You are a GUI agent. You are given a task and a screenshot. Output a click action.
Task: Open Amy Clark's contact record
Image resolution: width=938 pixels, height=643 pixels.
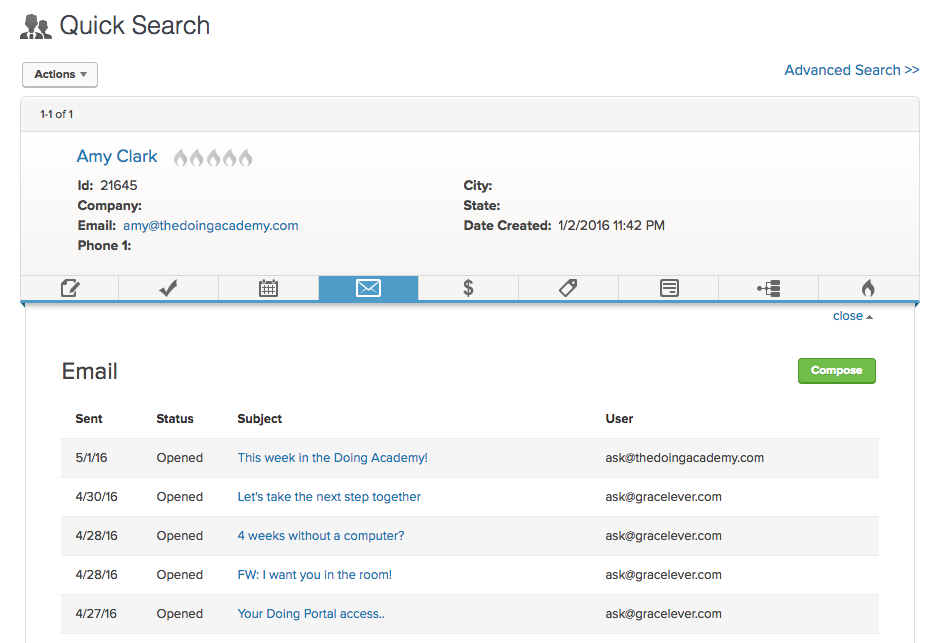[x=117, y=156]
